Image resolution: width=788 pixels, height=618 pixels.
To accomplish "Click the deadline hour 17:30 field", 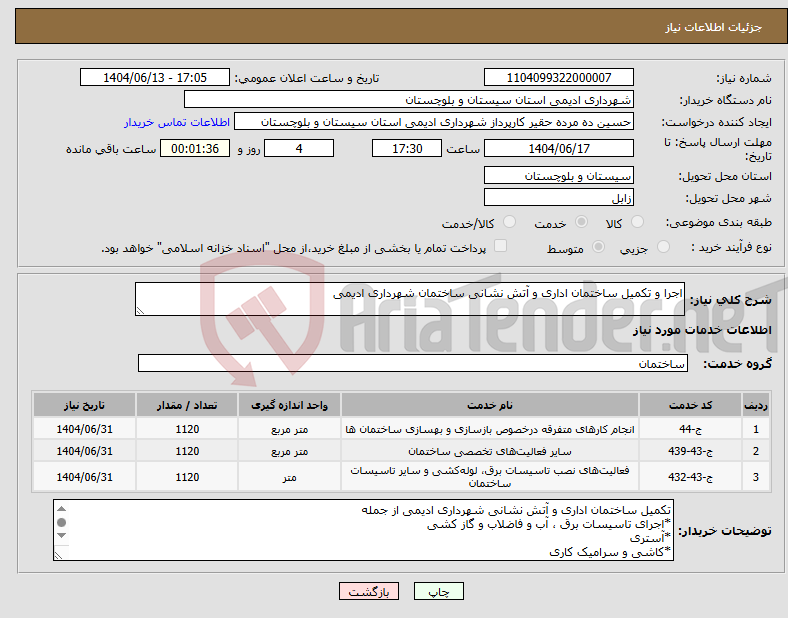I will (x=407, y=148).
